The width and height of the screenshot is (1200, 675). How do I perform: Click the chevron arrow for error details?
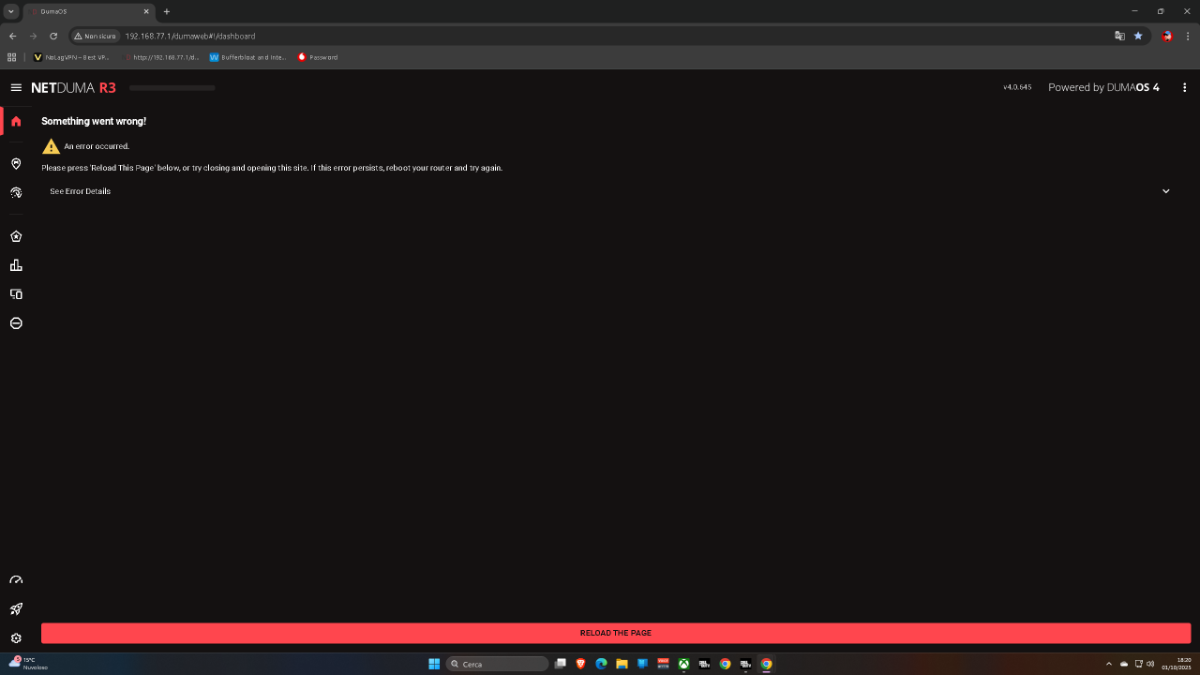tap(1165, 191)
